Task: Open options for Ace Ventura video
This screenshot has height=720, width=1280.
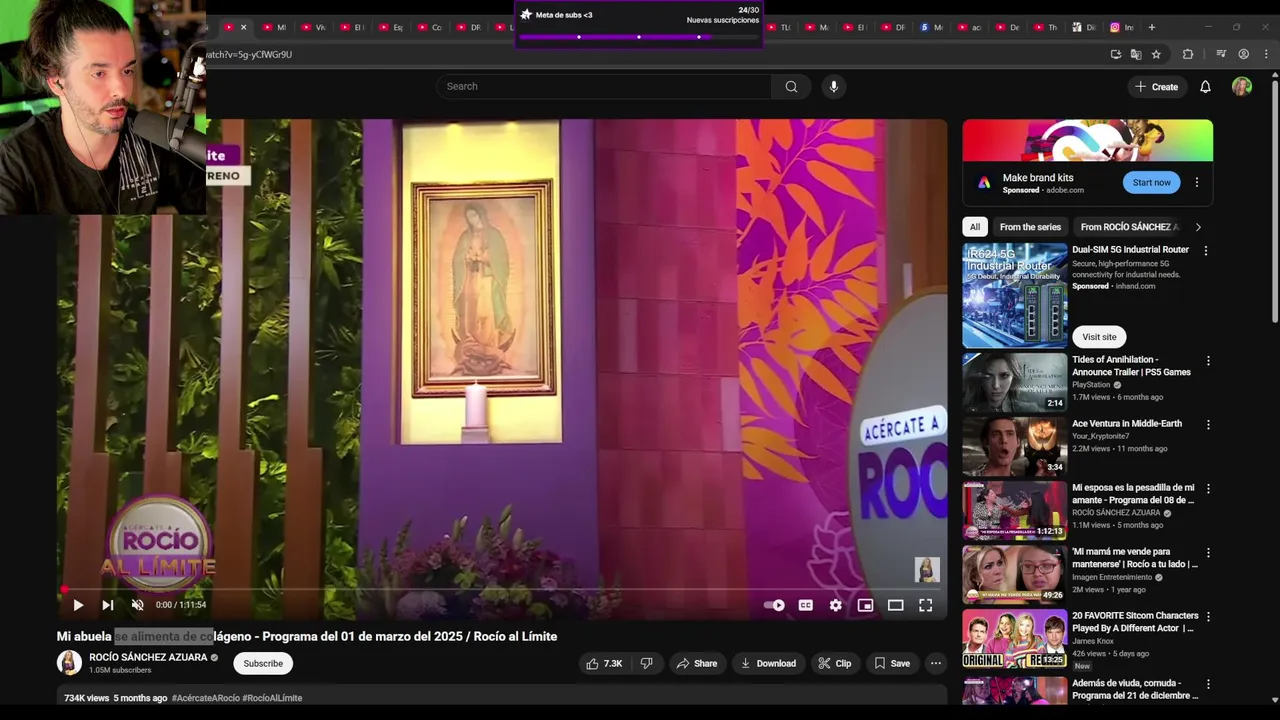Action: [1208, 425]
